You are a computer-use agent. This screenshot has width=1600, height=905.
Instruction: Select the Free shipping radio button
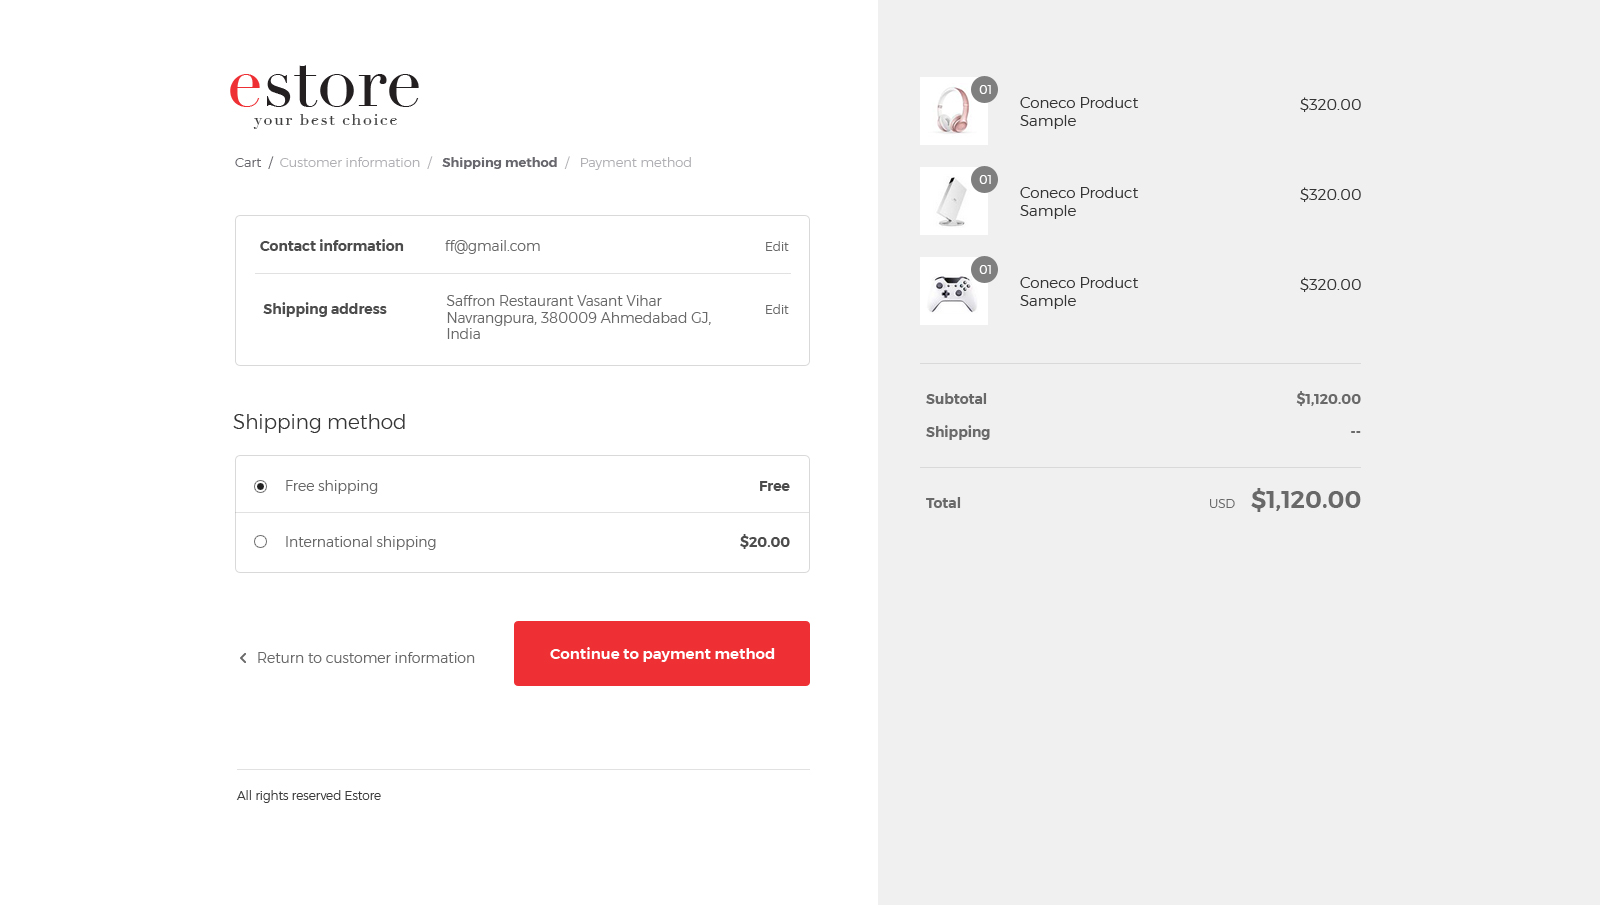(261, 486)
